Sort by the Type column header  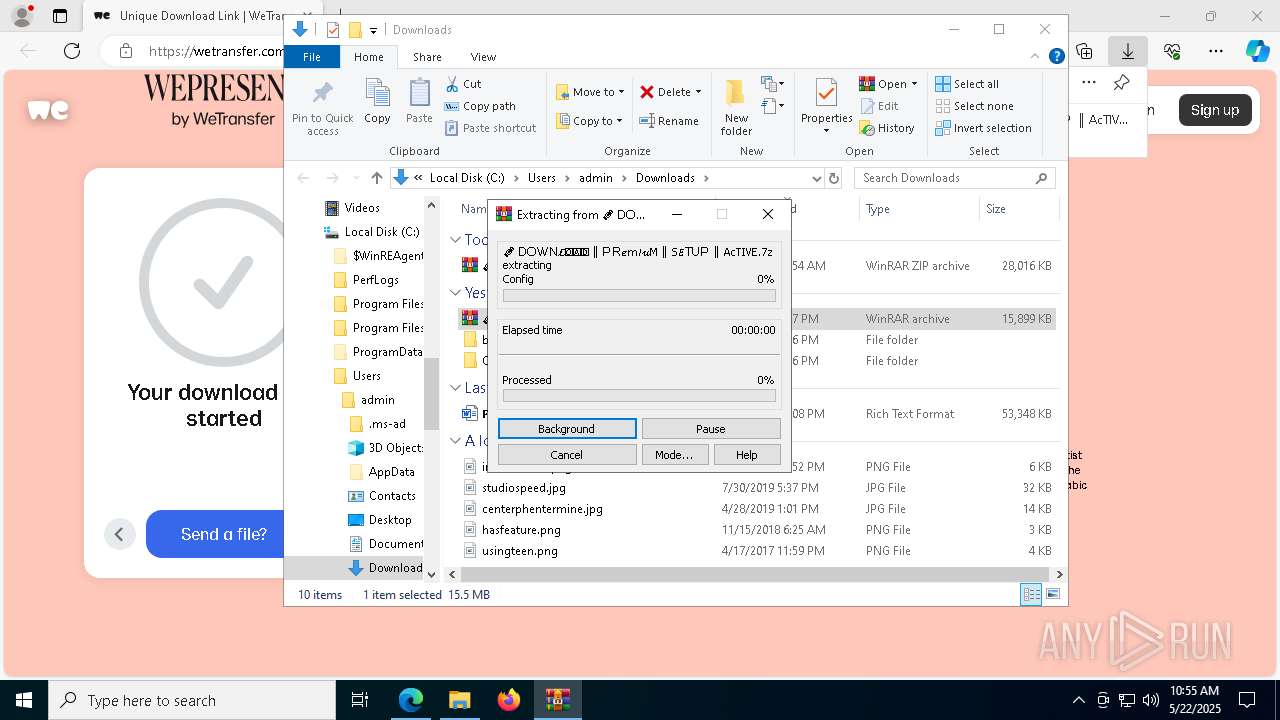[919, 209]
